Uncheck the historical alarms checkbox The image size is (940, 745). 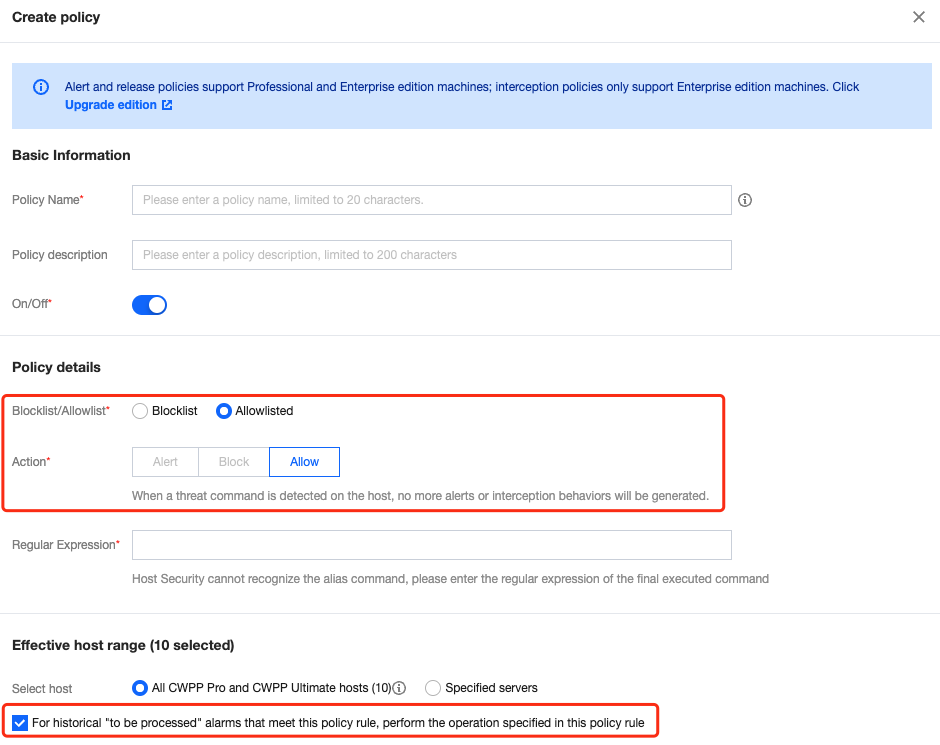click(20, 722)
